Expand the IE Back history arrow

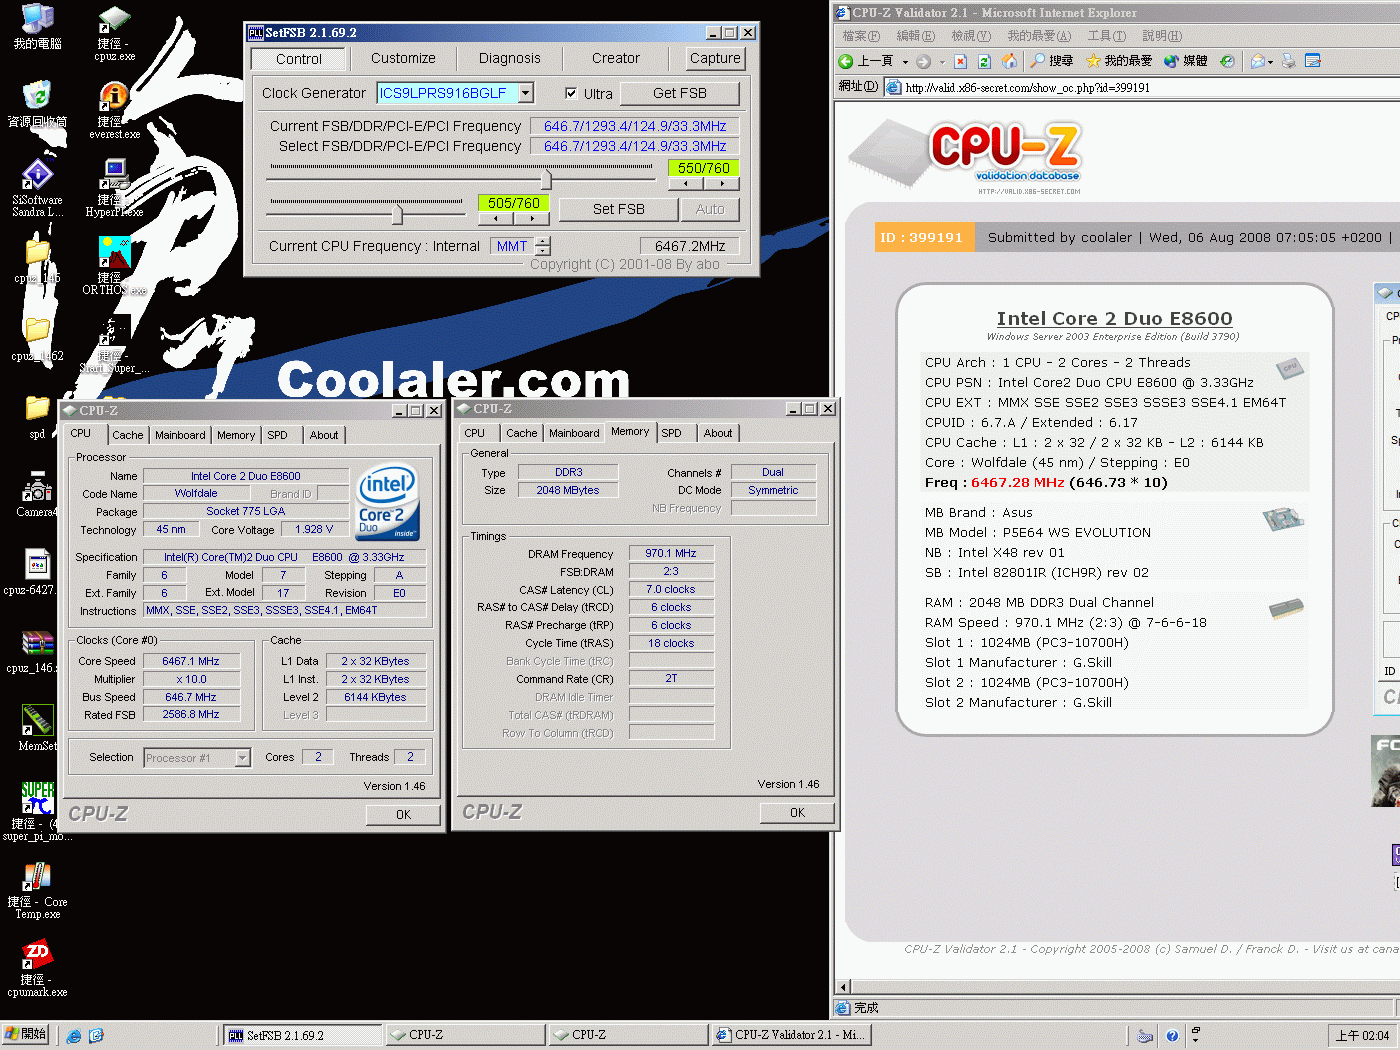pos(905,61)
